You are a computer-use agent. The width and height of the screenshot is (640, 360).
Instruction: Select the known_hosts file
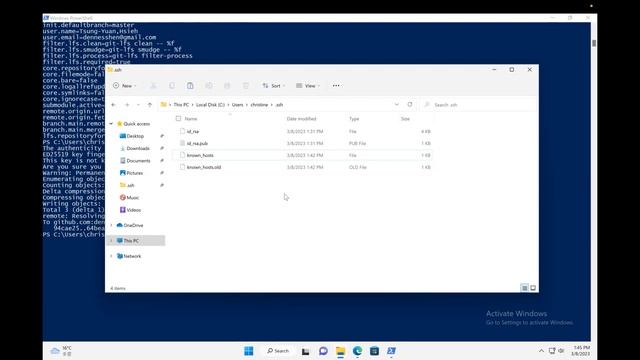click(x=302, y=155)
